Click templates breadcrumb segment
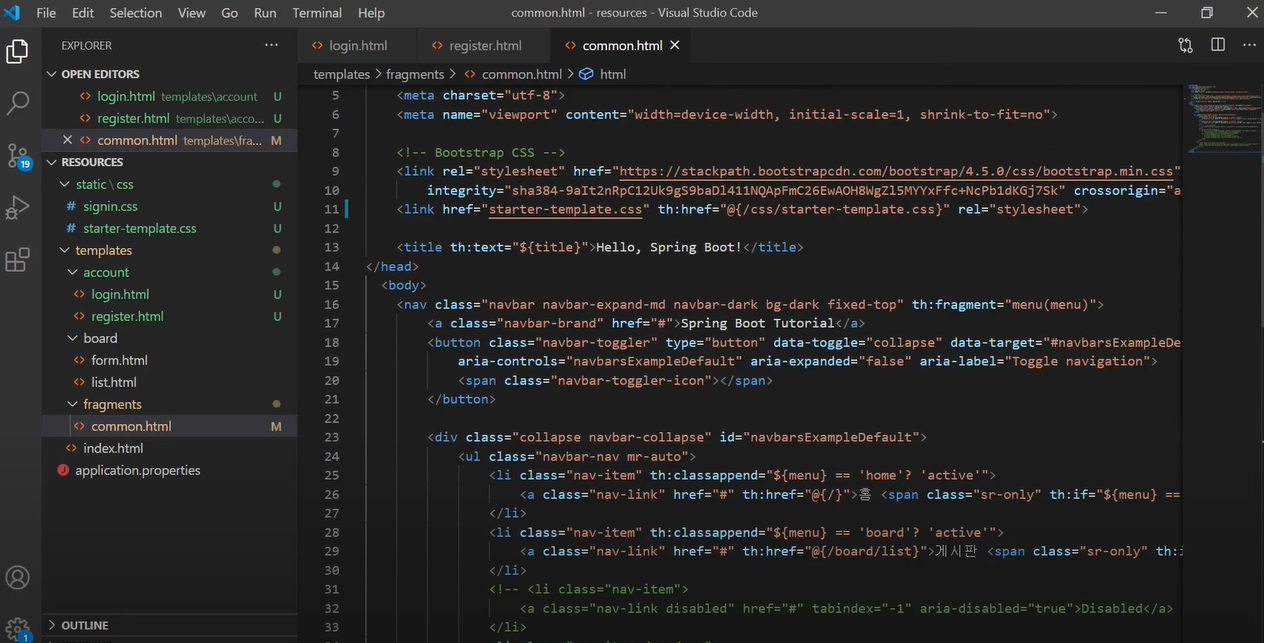 click(x=341, y=74)
